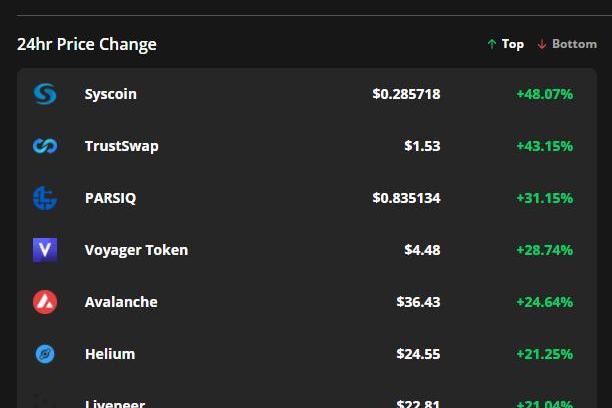Screen dimensions: 612x408
Task: Open the Voyager Token name link
Action: [x=136, y=250]
